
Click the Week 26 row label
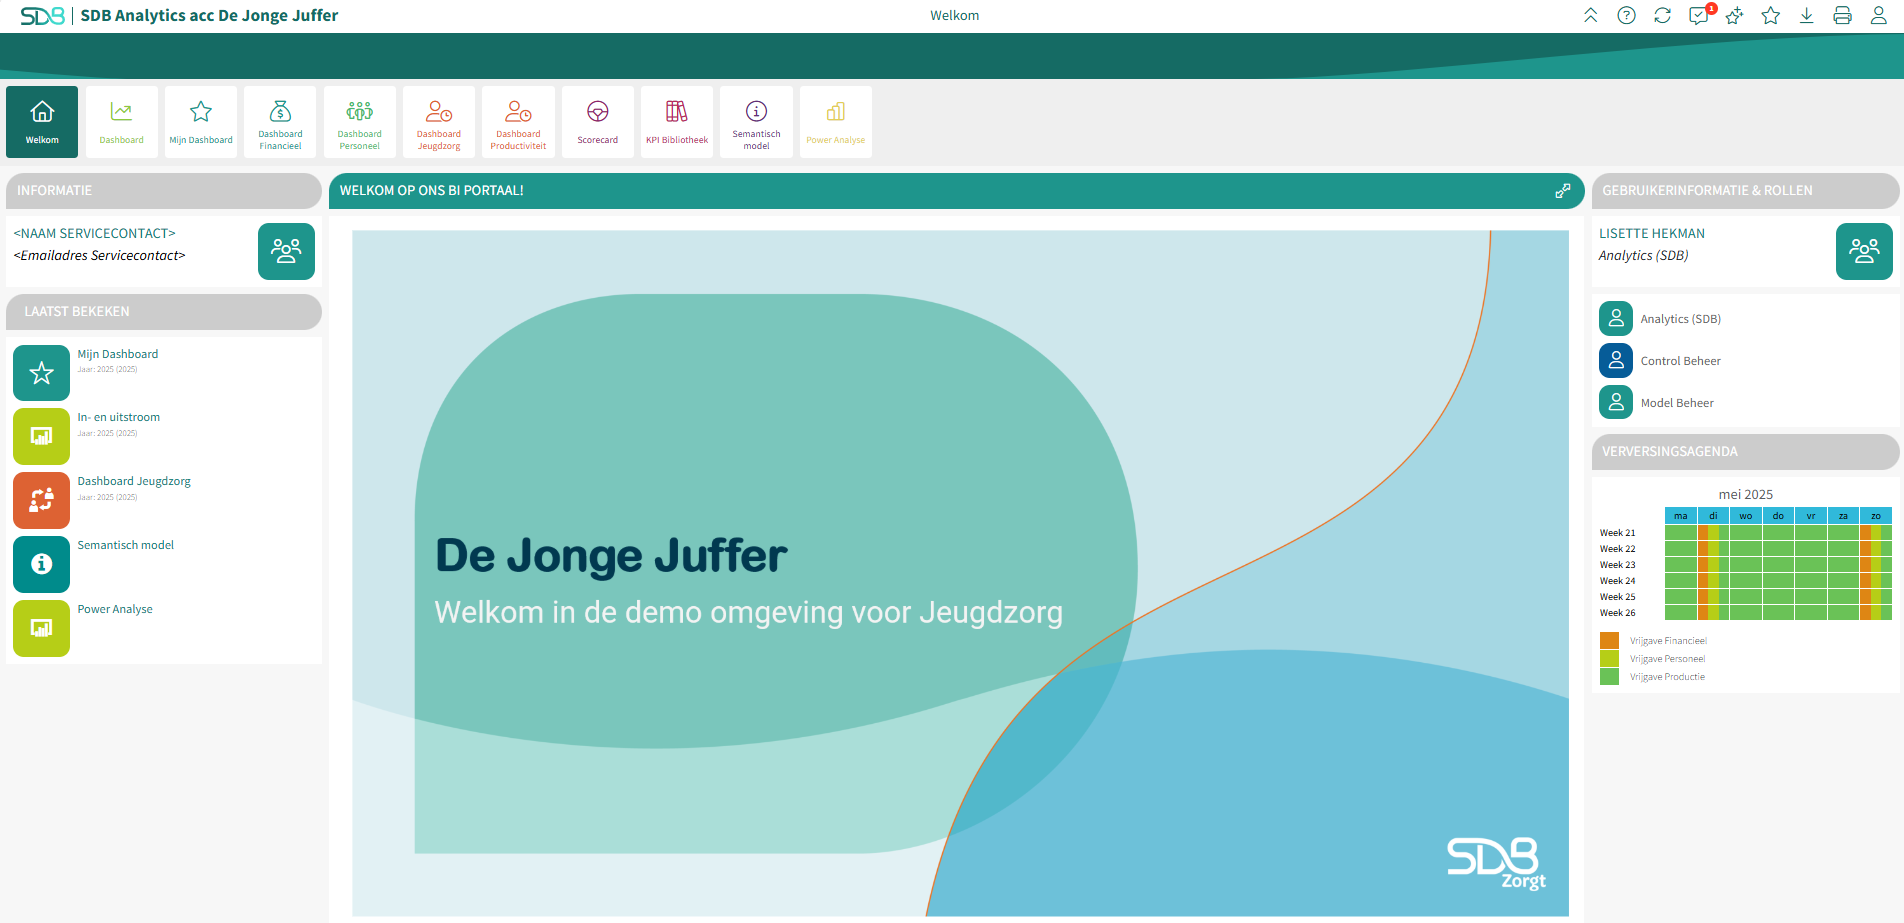click(1618, 613)
